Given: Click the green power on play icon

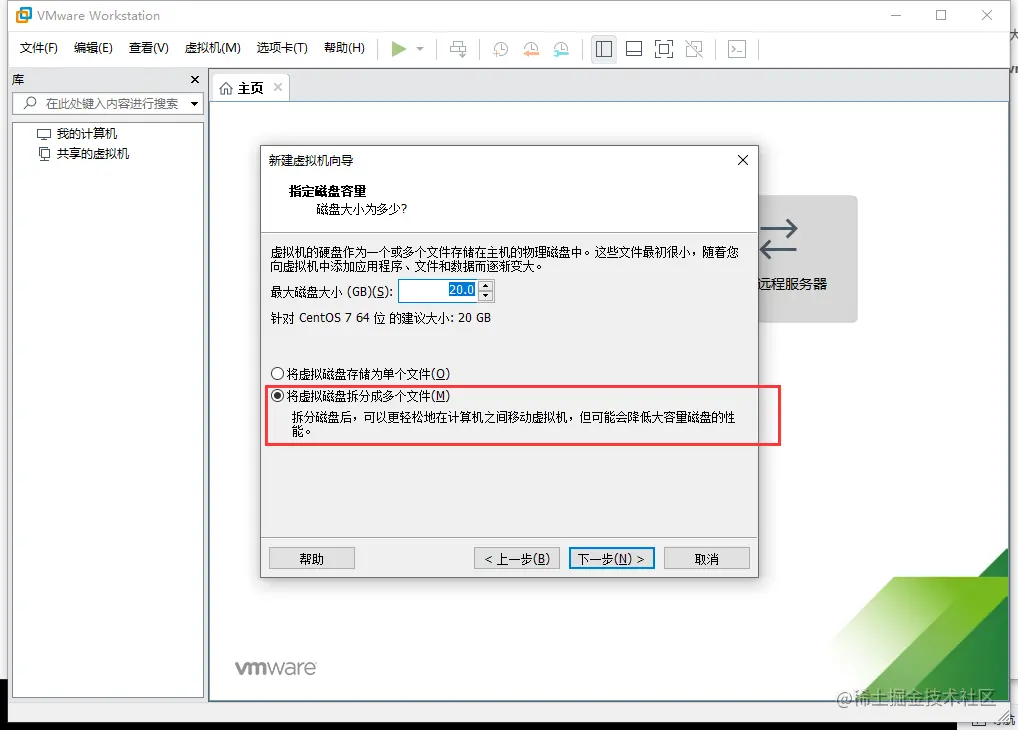Looking at the screenshot, I should tap(399, 49).
